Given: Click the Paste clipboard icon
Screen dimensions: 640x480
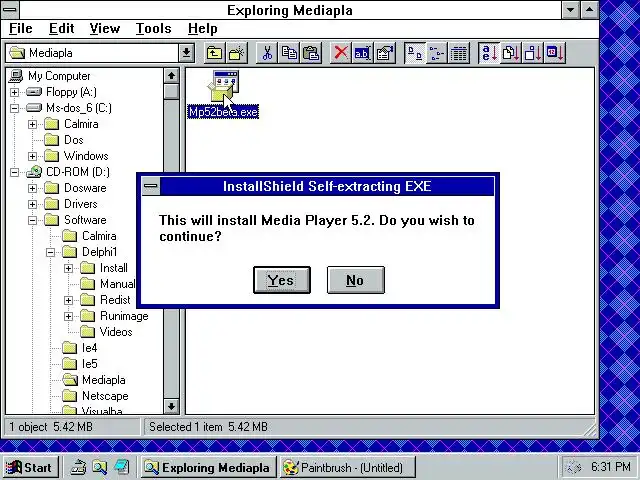Looking at the screenshot, I should pyautogui.click(x=311, y=53).
